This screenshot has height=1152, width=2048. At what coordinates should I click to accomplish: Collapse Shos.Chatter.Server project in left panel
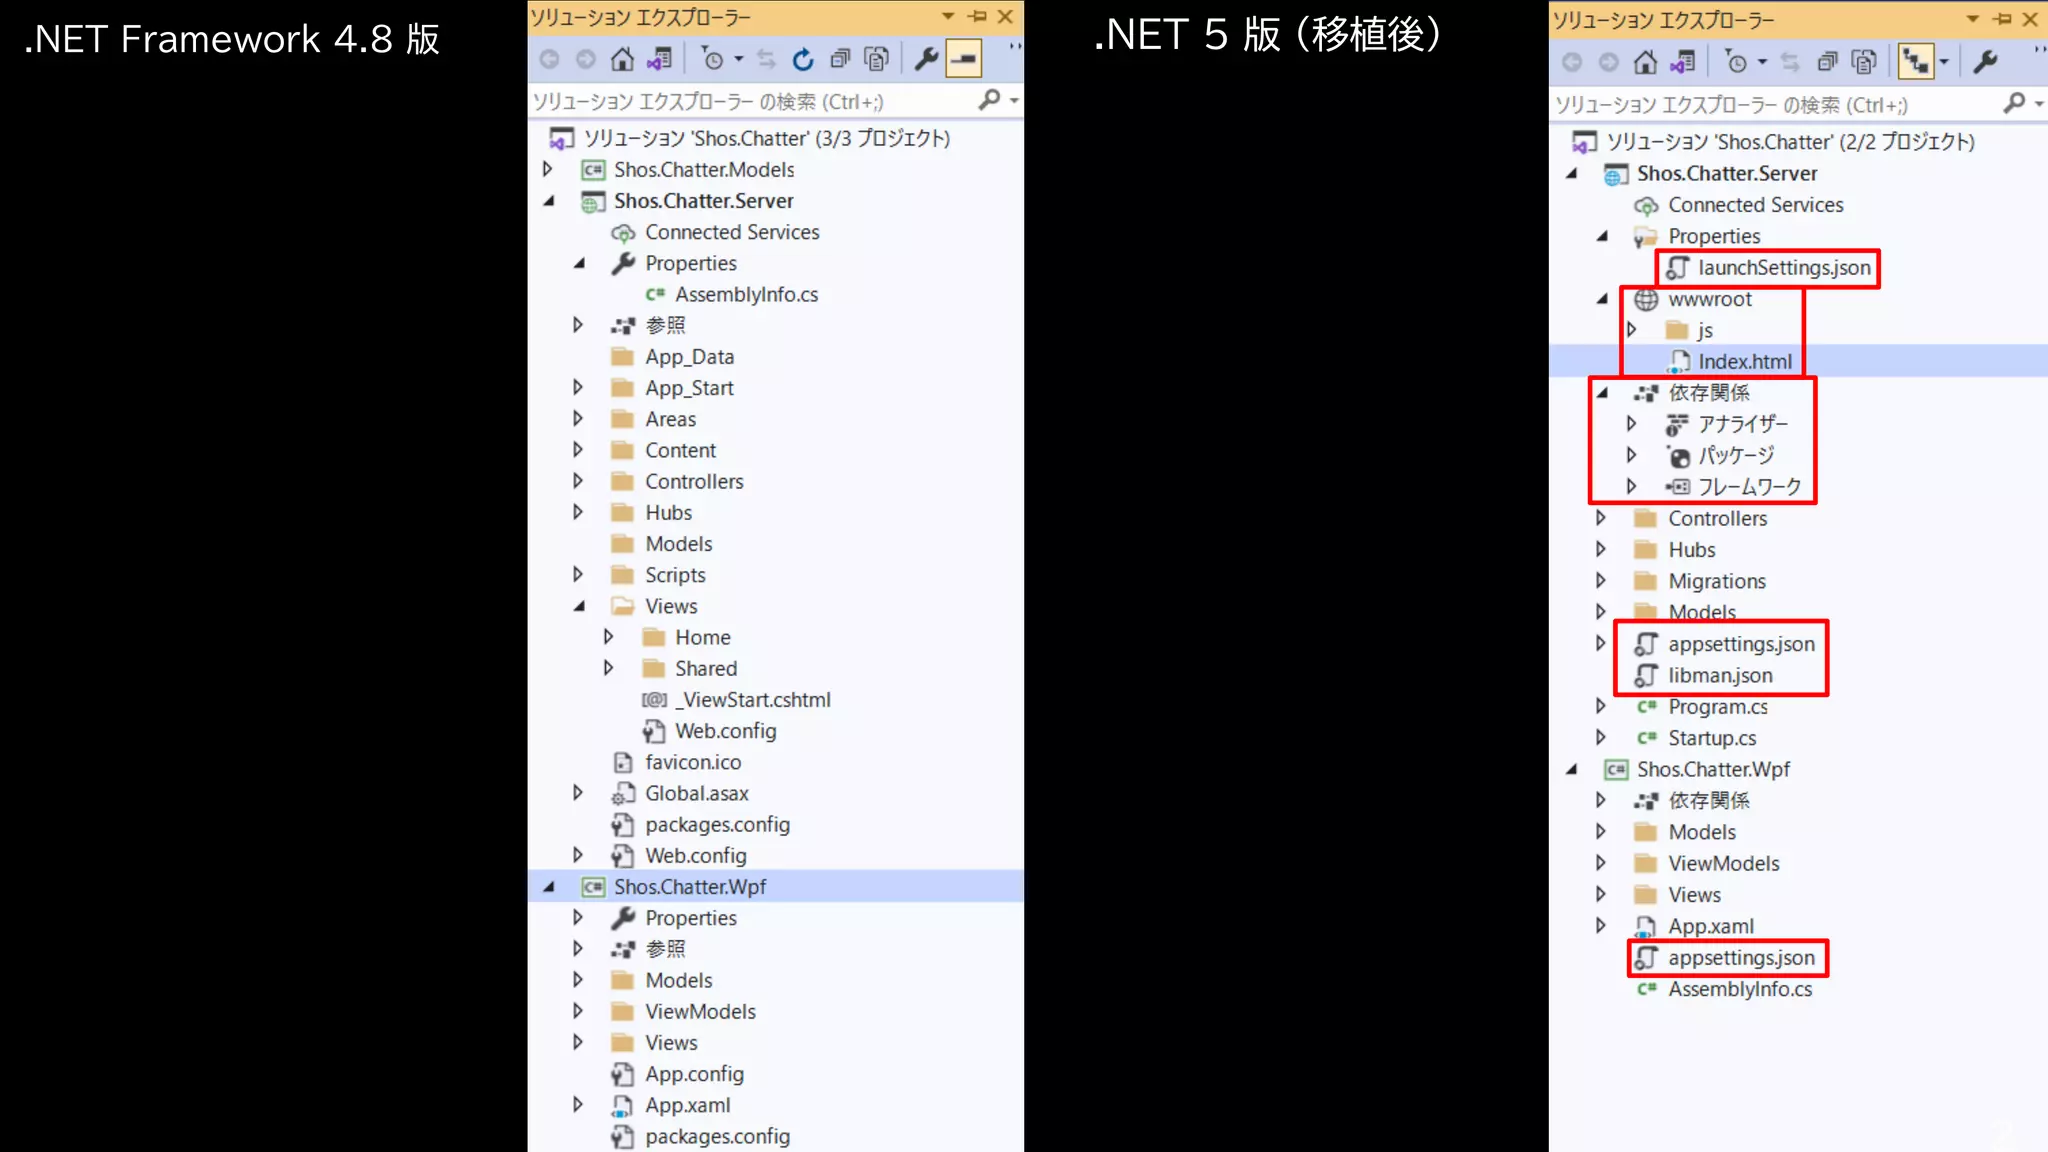pos(549,201)
